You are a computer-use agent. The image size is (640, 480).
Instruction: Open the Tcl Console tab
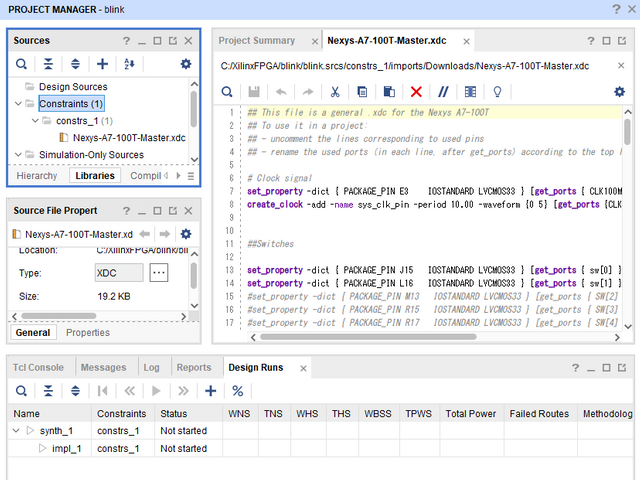click(39, 367)
